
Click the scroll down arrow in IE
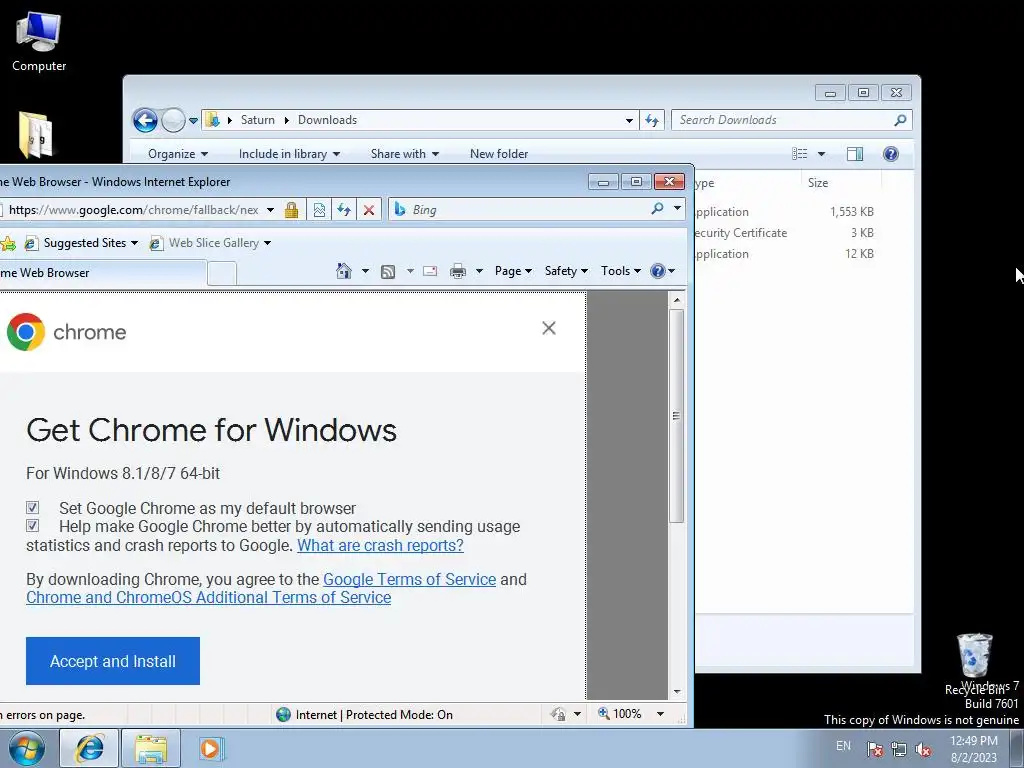pos(677,692)
